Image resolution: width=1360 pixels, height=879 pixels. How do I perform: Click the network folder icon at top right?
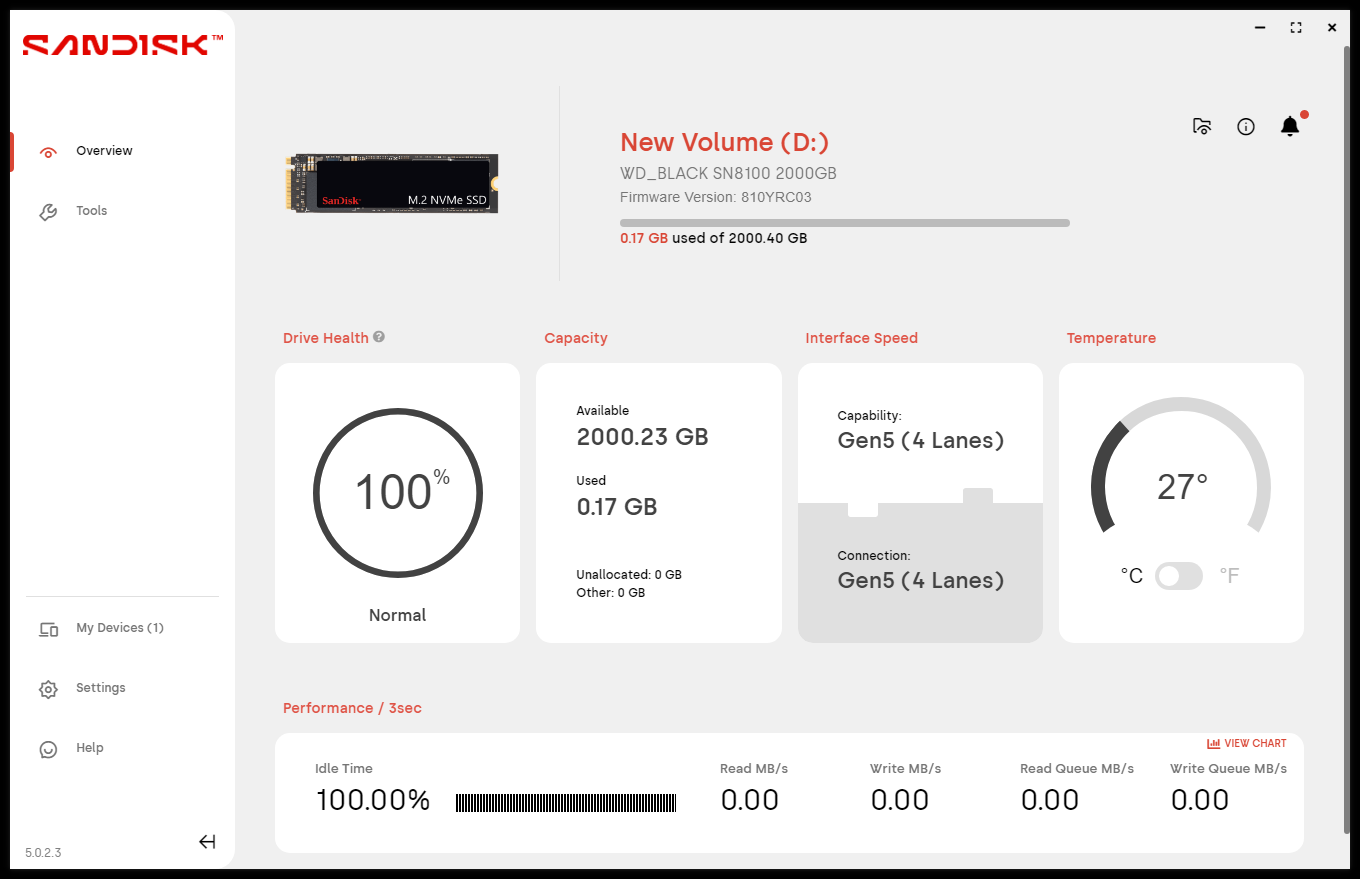pos(1202,126)
